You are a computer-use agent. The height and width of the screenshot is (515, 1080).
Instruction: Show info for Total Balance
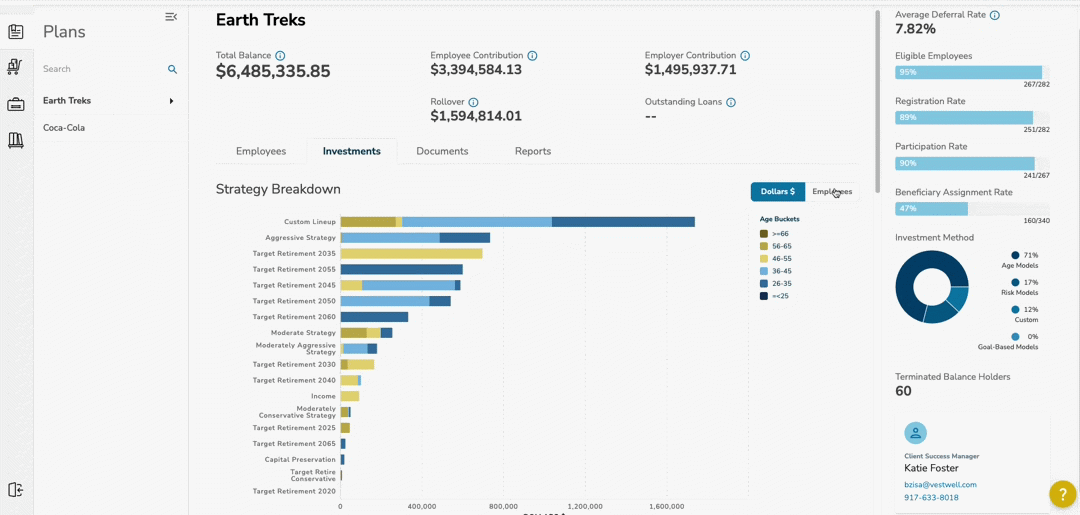tap(280, 56)
